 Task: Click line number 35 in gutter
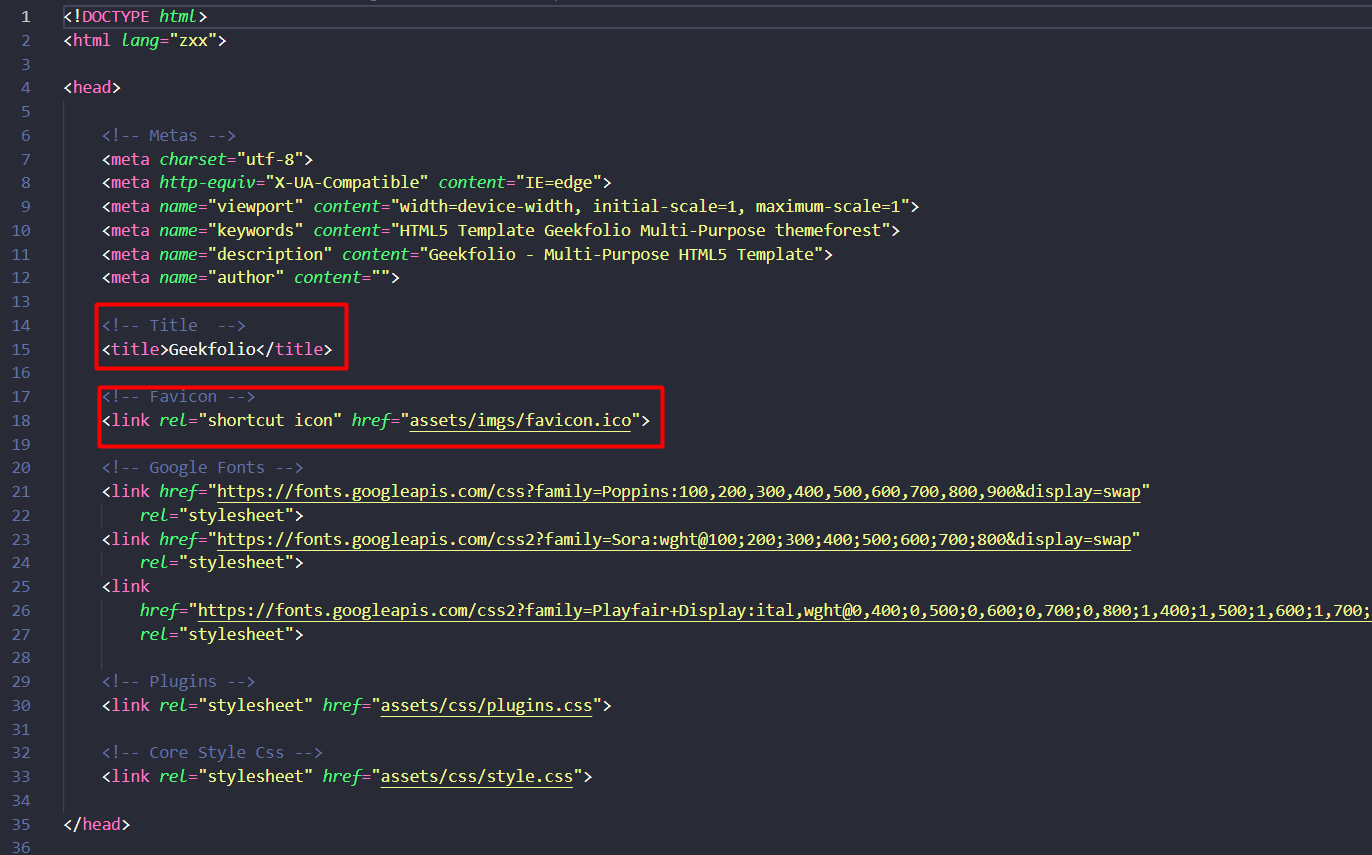coord(24,825)
